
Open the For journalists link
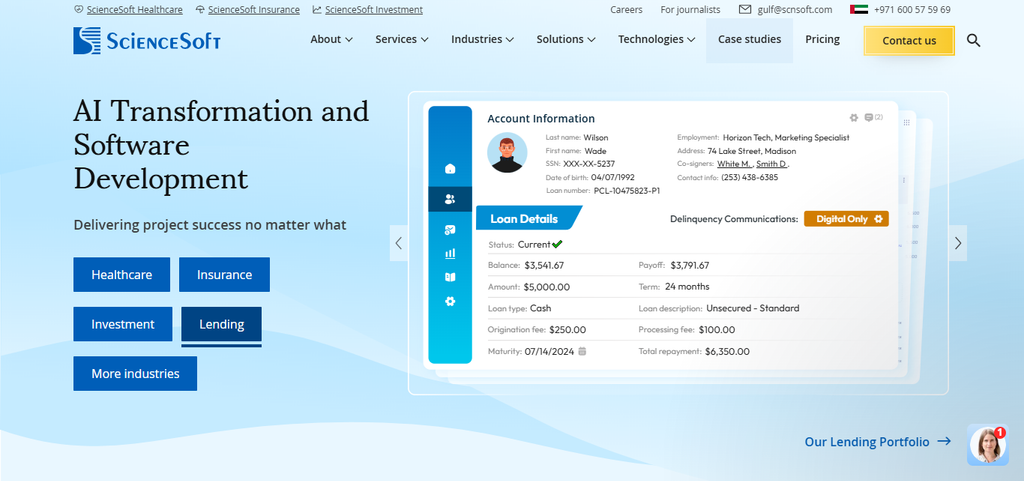tap(690, 10)
